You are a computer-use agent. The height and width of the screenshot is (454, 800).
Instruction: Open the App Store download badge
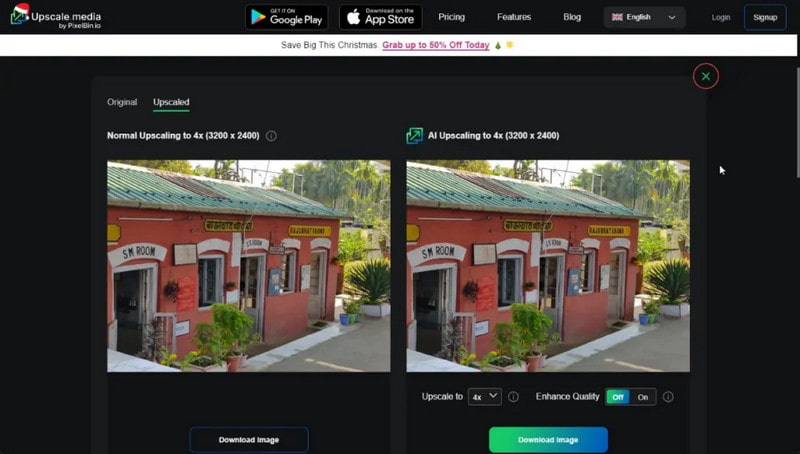click(x=380, y=17)
